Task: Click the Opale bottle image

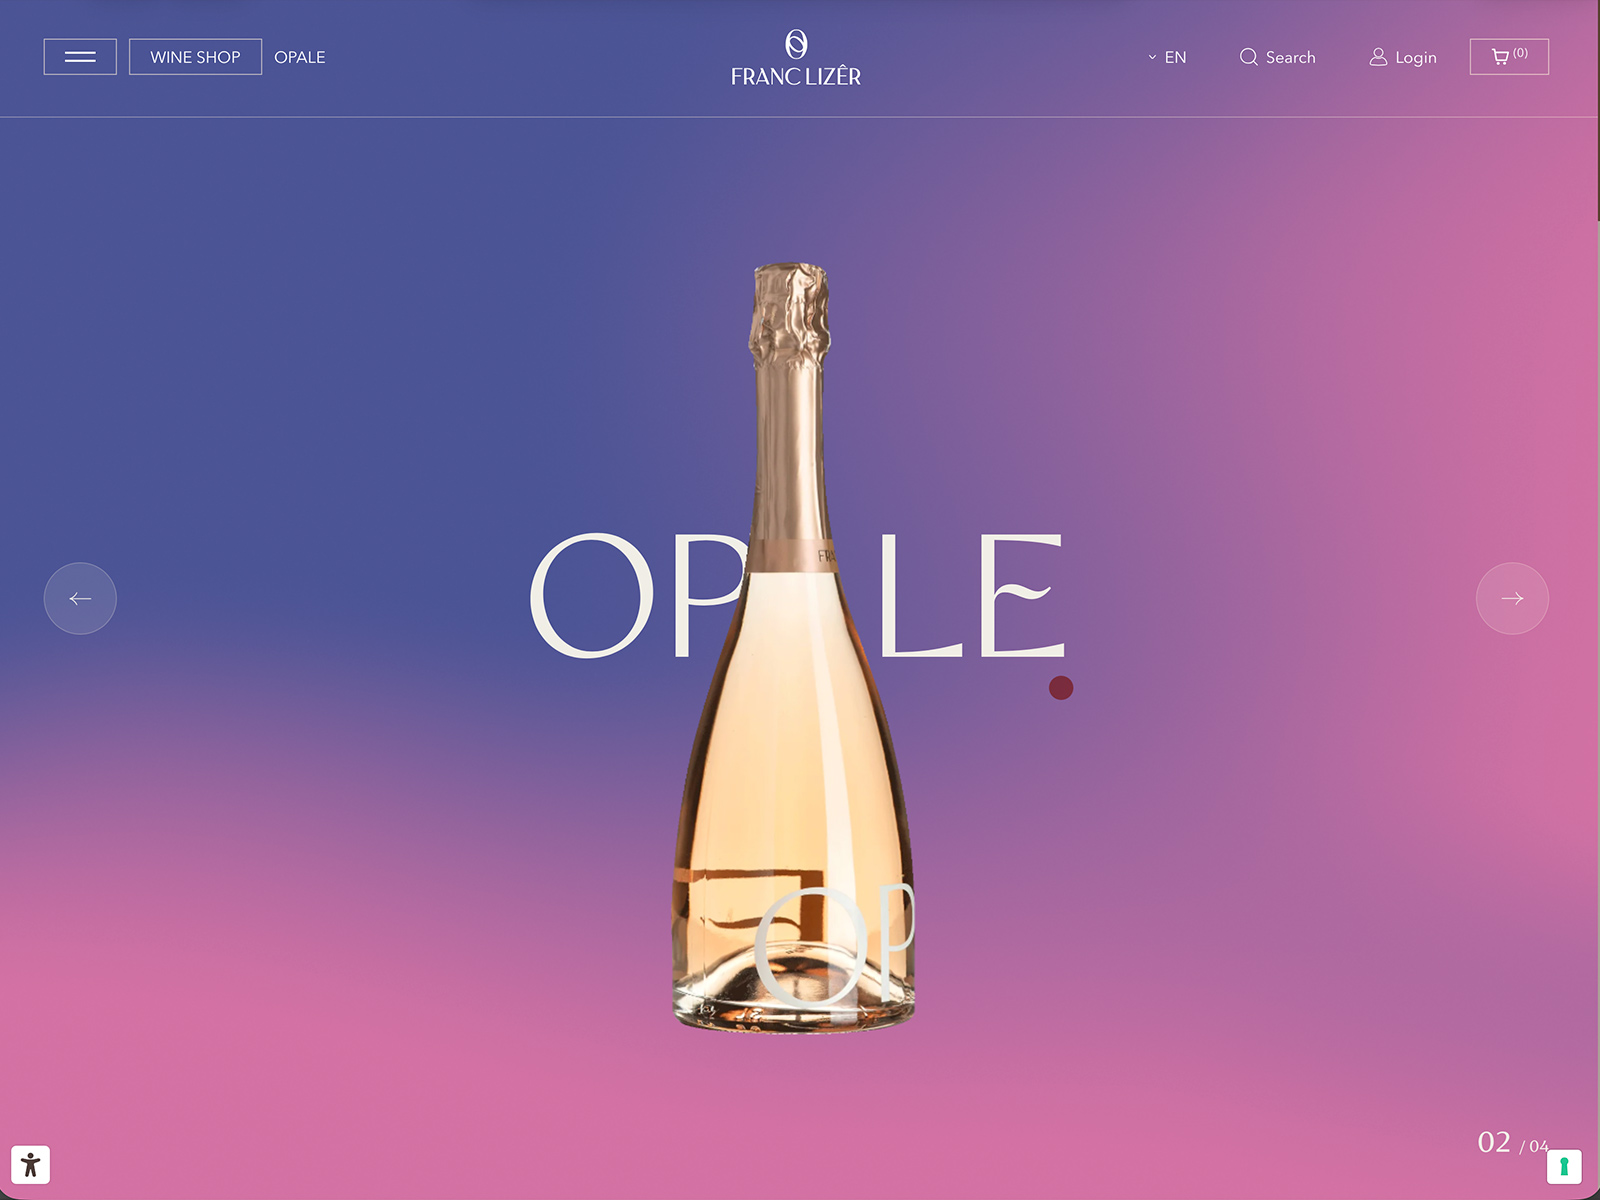Action: [x=794, y=647]
